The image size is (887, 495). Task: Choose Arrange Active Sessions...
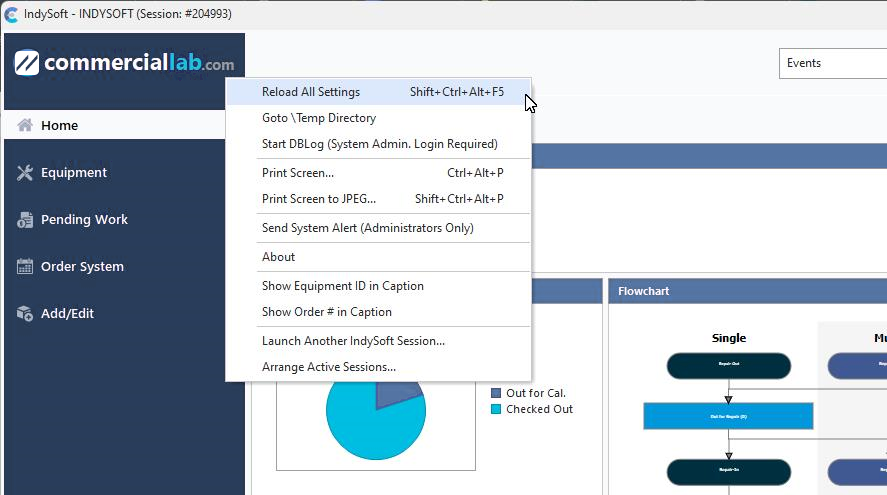(378, 367)
